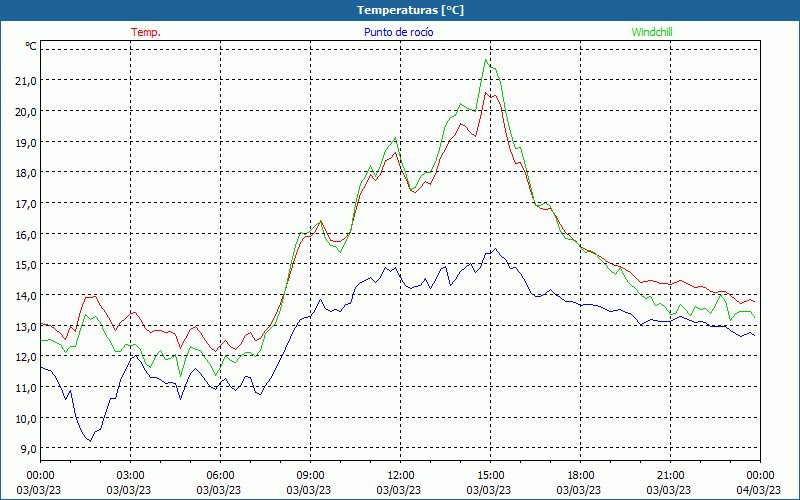
Task: Click the '17,0' y-axis value
Action: coord(26,204)
